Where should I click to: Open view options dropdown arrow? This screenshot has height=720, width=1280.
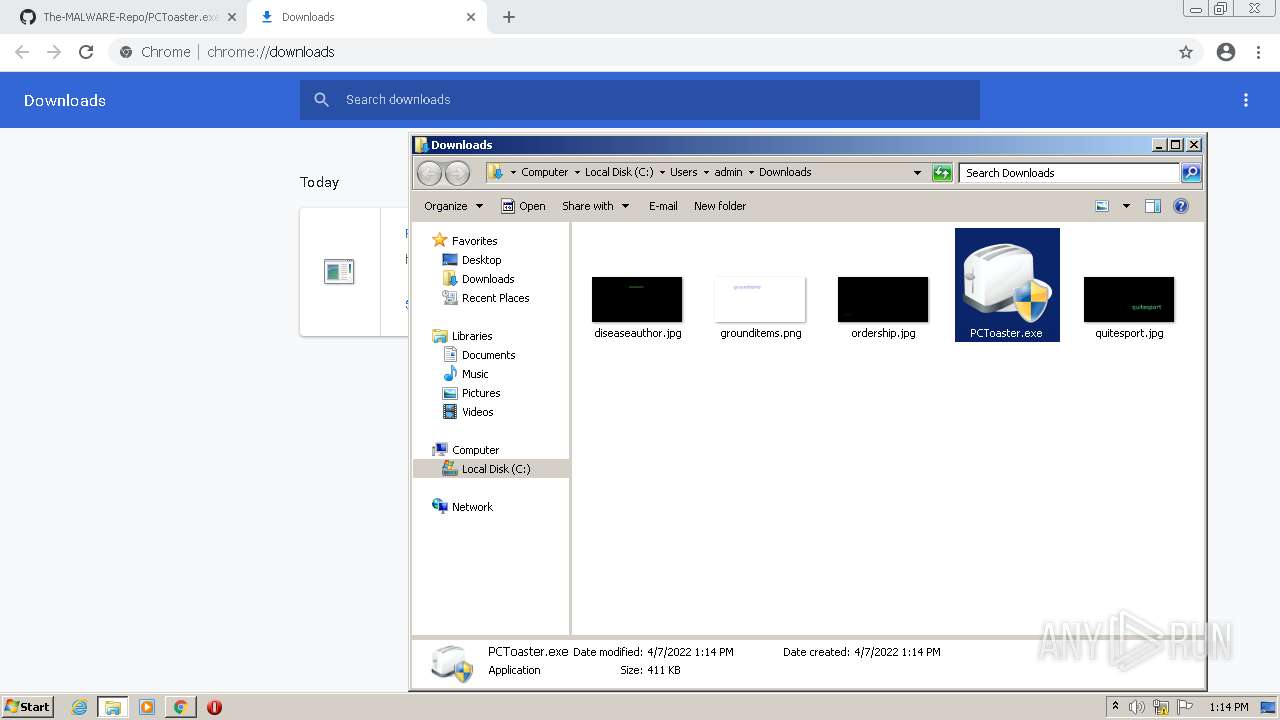[x=1126, y=206]
